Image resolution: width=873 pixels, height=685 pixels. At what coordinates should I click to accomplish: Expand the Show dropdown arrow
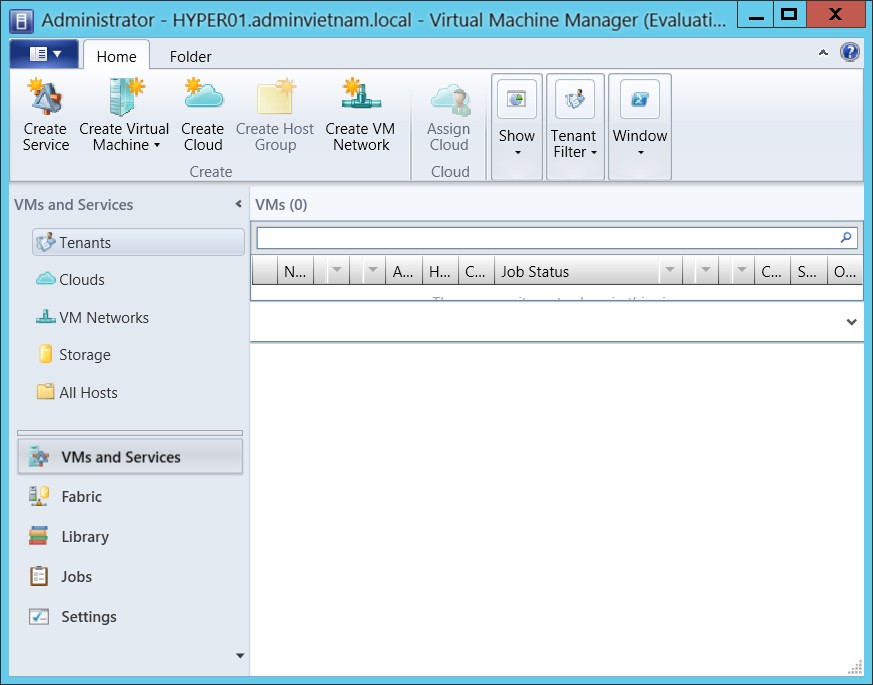[517, 153]
